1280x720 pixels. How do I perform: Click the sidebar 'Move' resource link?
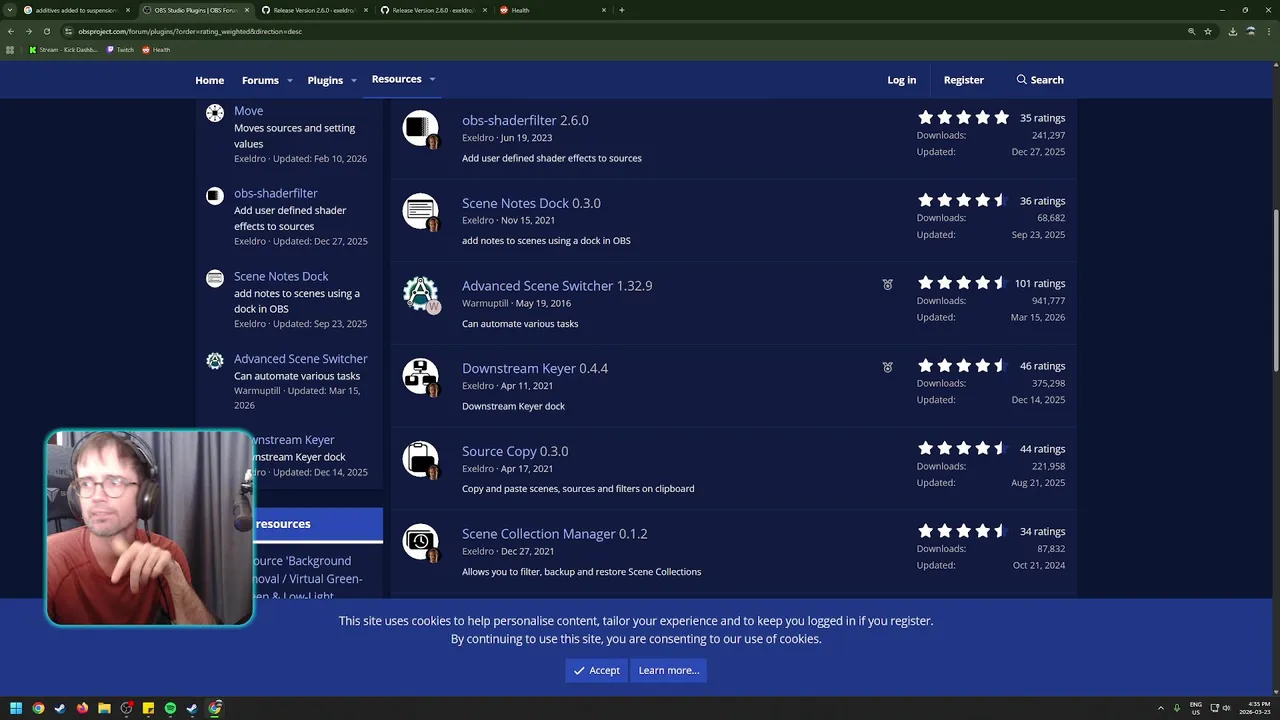[248, 111]
